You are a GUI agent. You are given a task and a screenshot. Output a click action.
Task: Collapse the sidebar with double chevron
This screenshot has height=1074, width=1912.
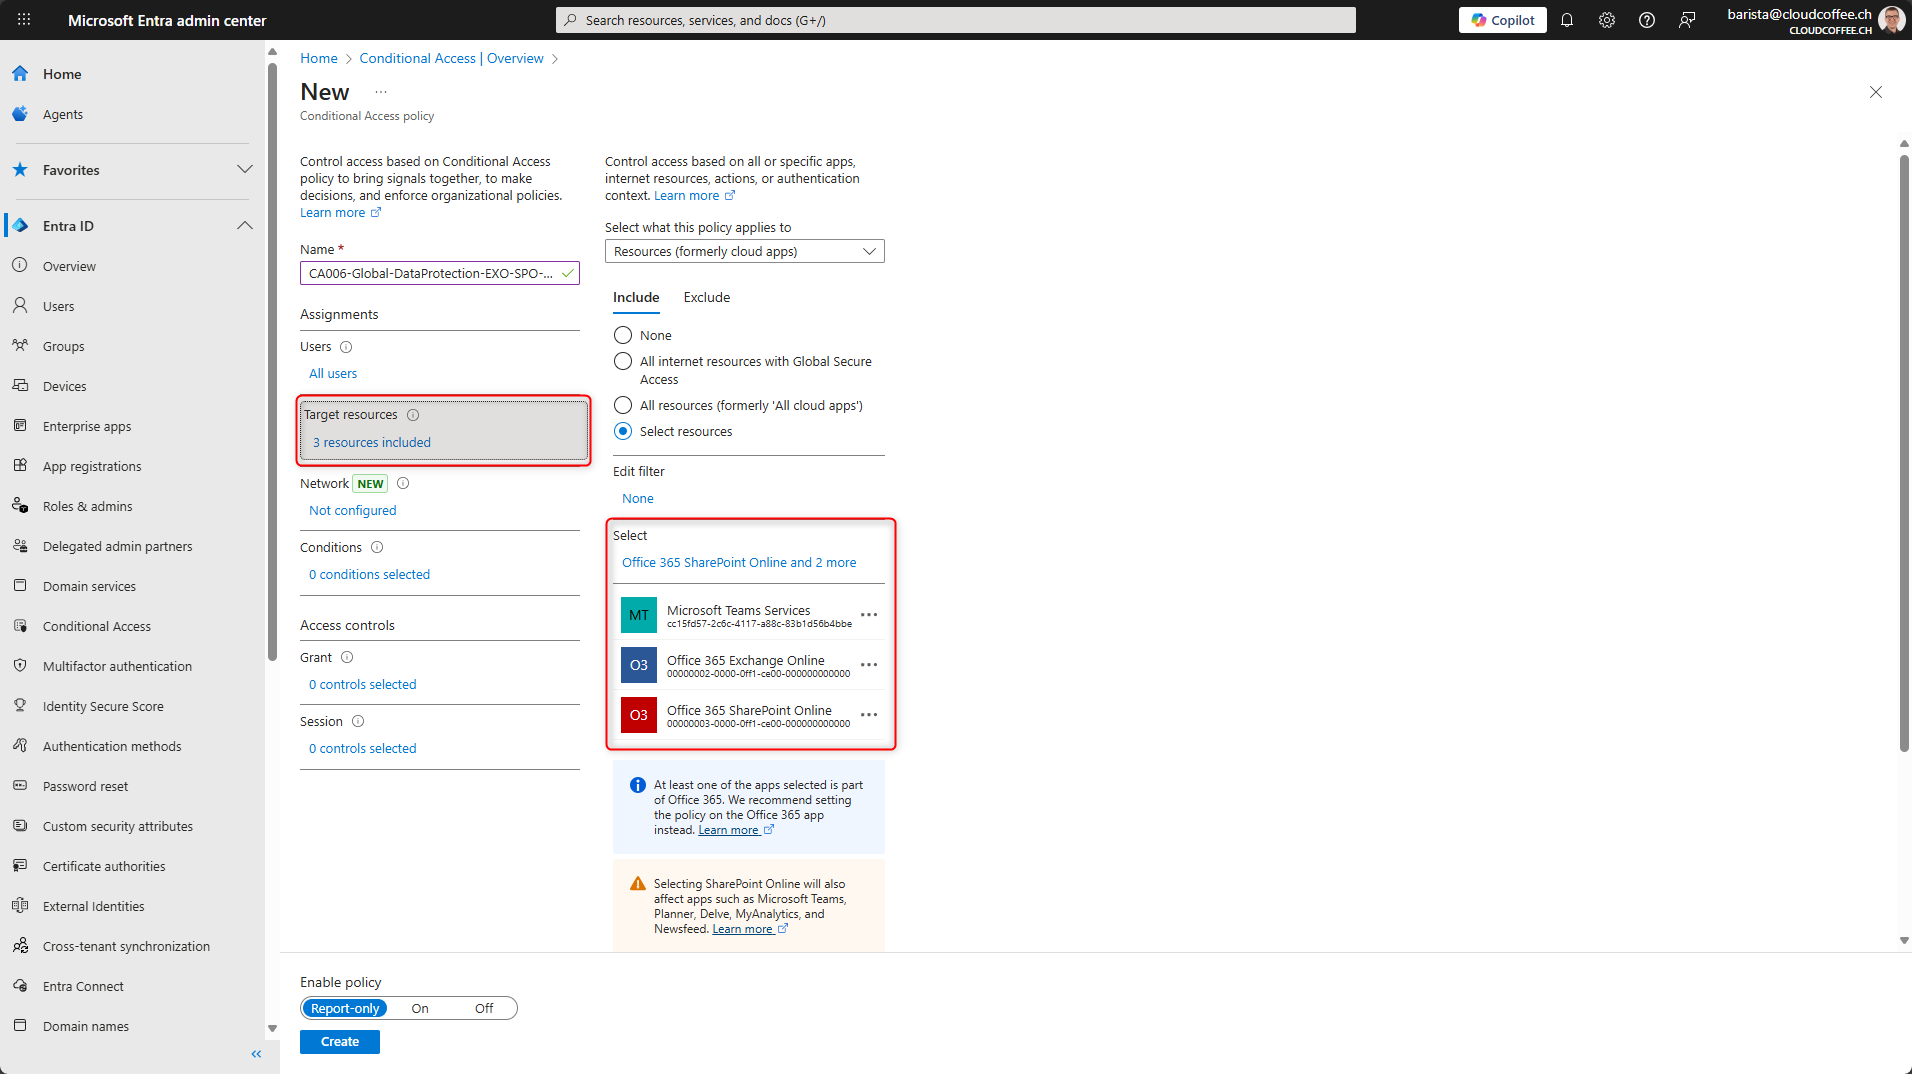[256, 1054]
